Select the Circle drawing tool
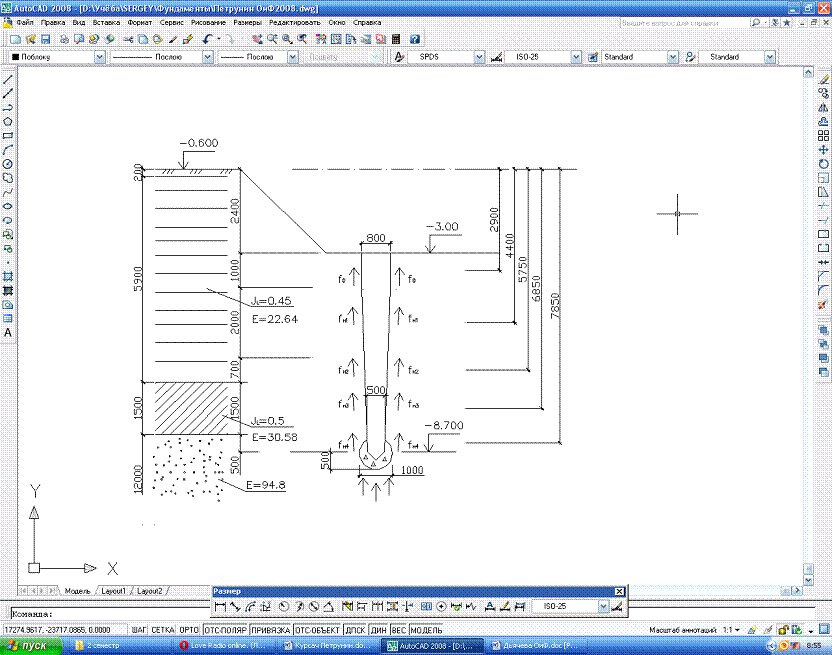832x655 pixels. pos(8,163)
